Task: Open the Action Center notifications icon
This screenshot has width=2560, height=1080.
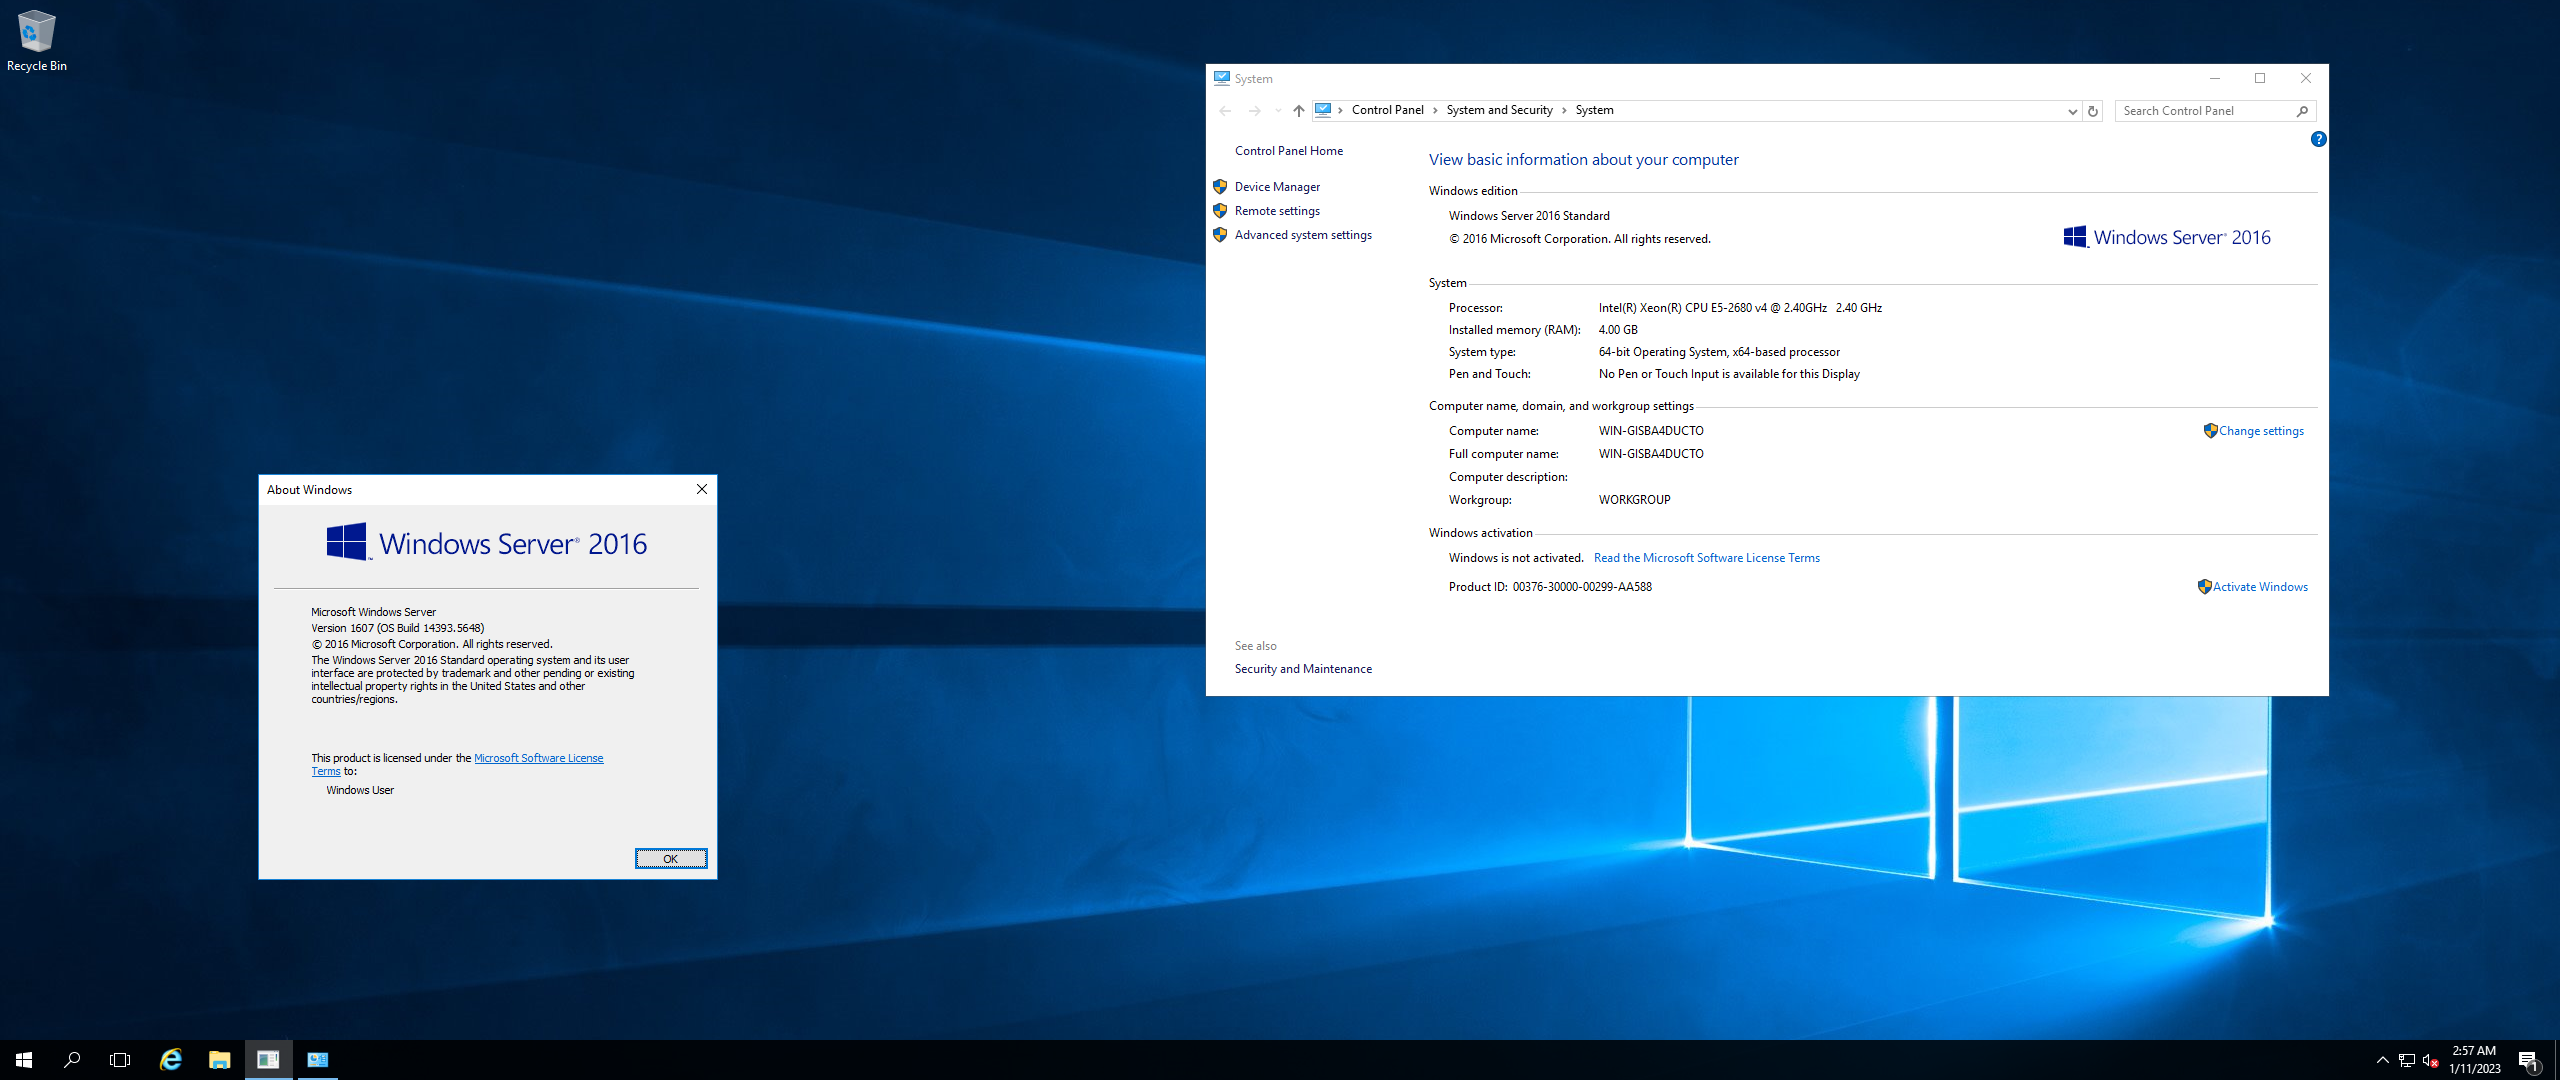Action: click(2528, 1060)
